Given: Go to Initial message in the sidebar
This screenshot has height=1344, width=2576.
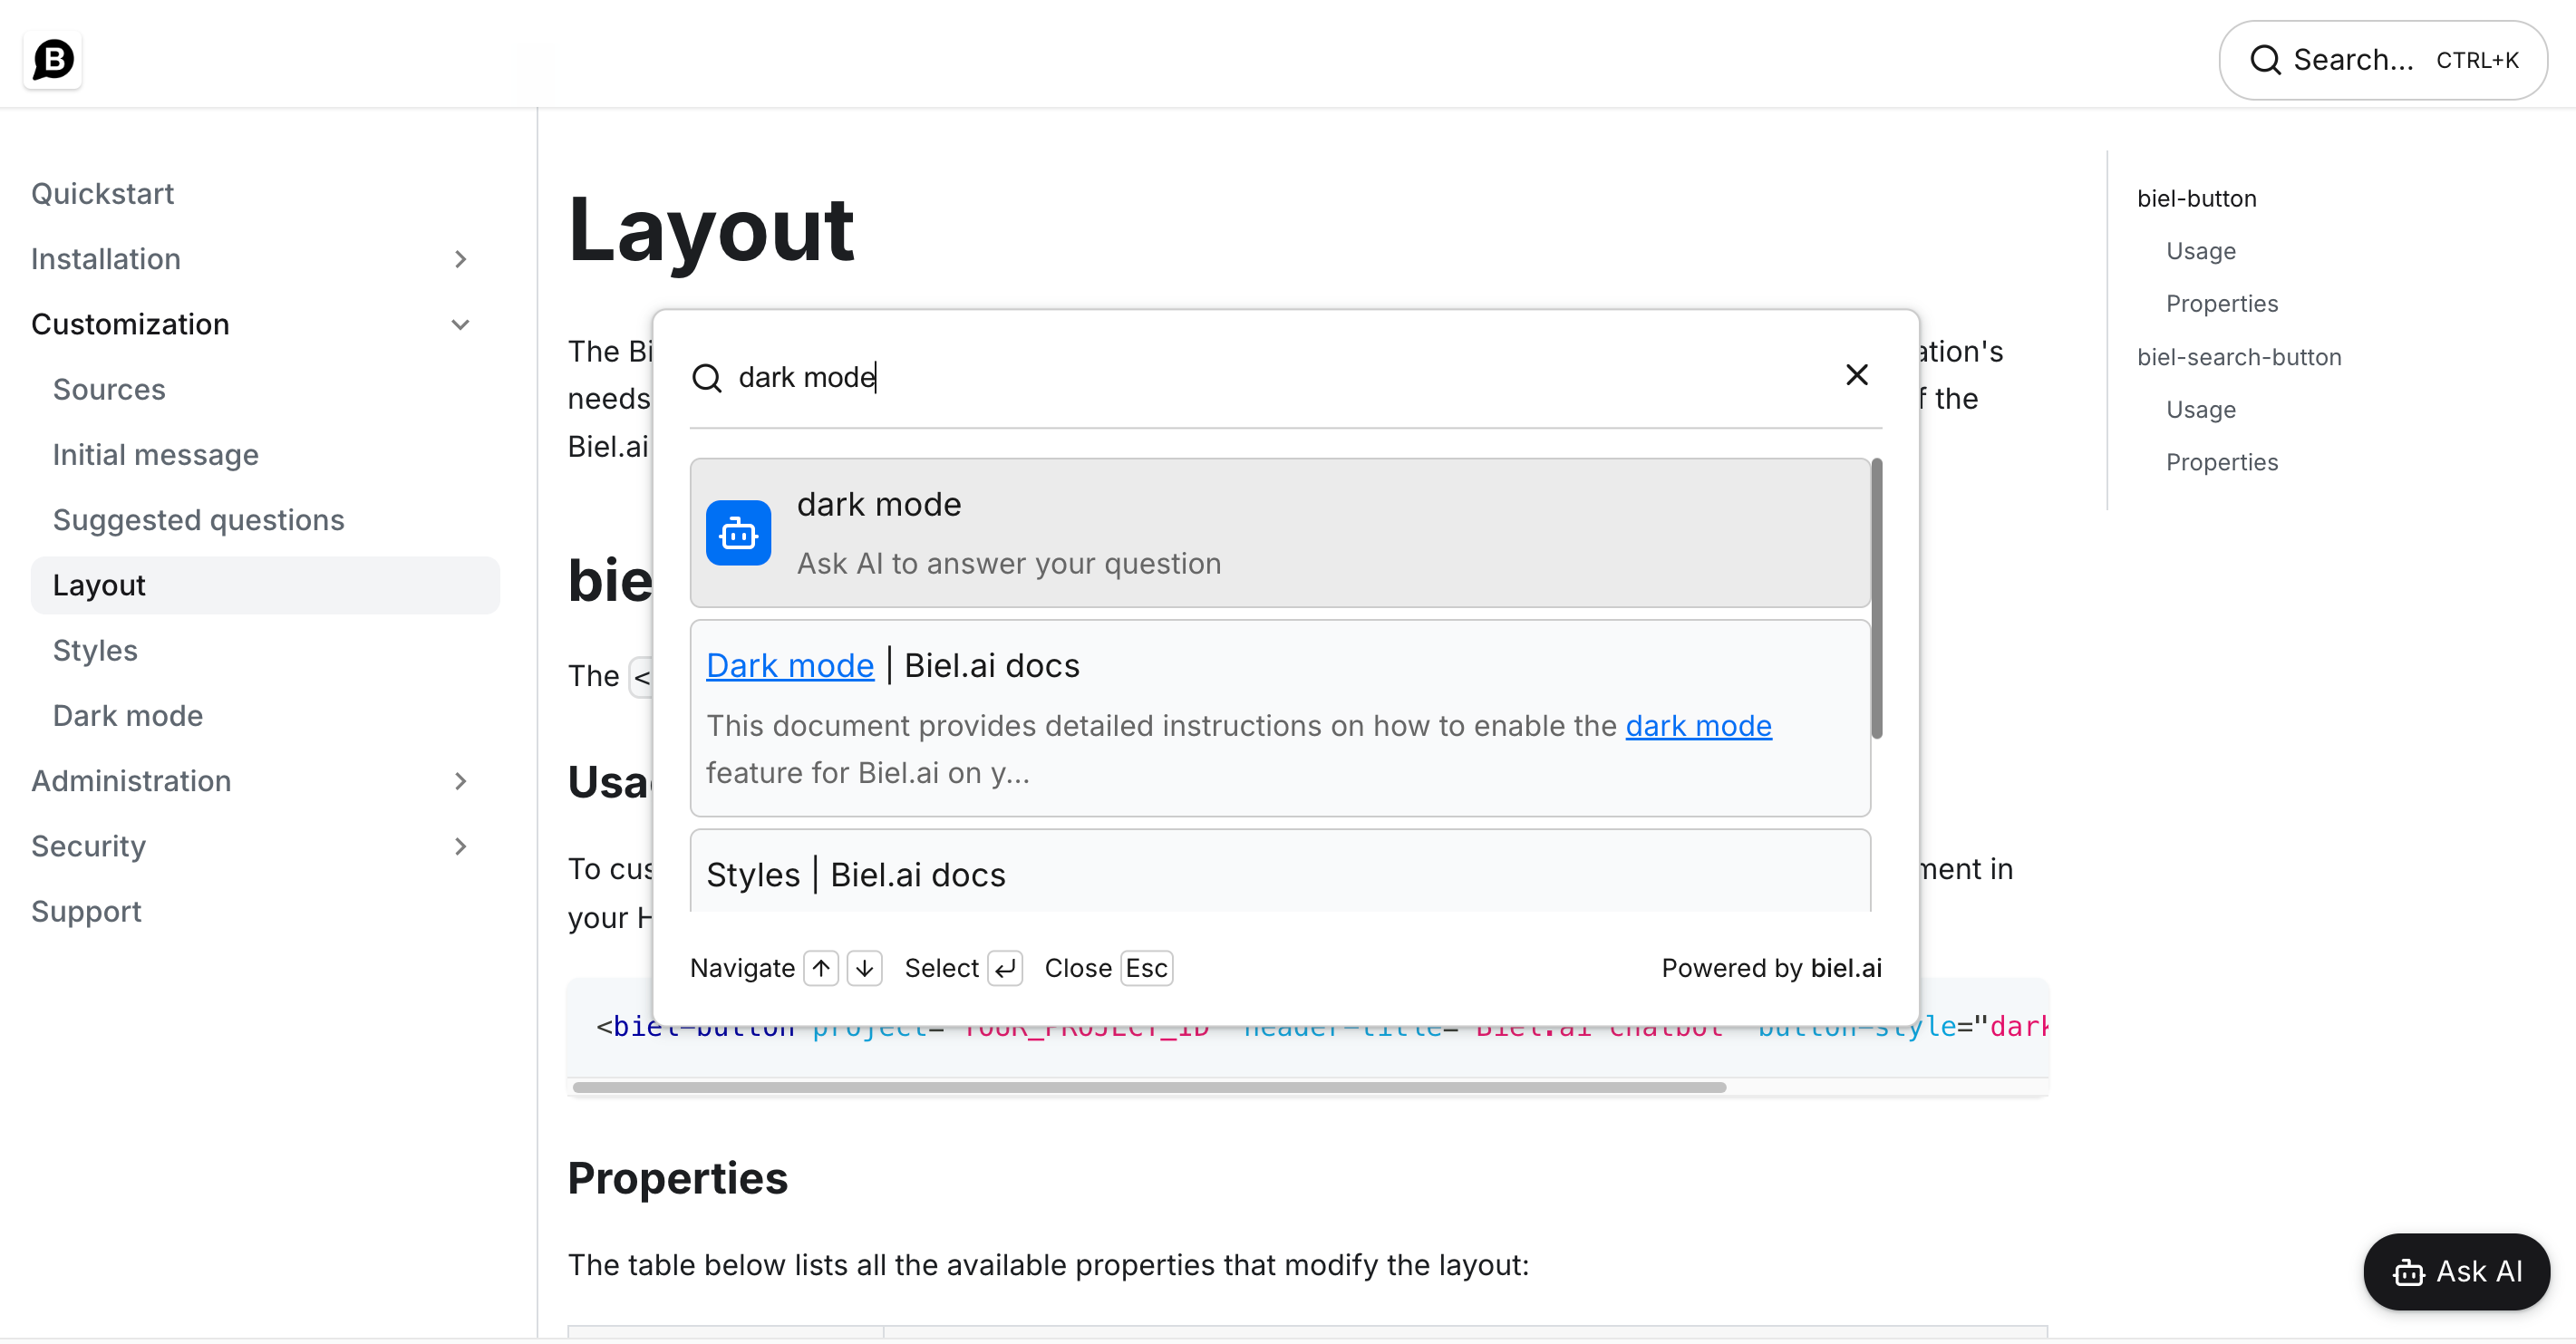Looking at the screenshot, I should 155,455.
